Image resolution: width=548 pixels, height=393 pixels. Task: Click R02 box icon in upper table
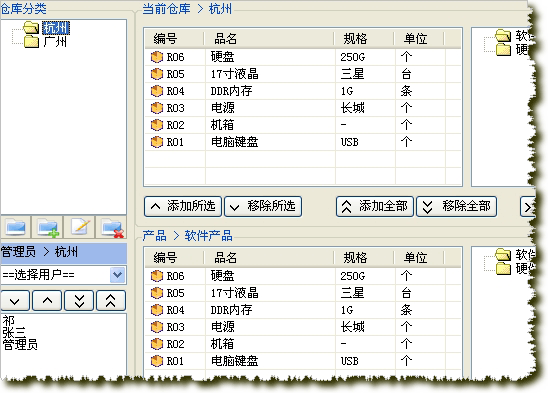[157, 125]
